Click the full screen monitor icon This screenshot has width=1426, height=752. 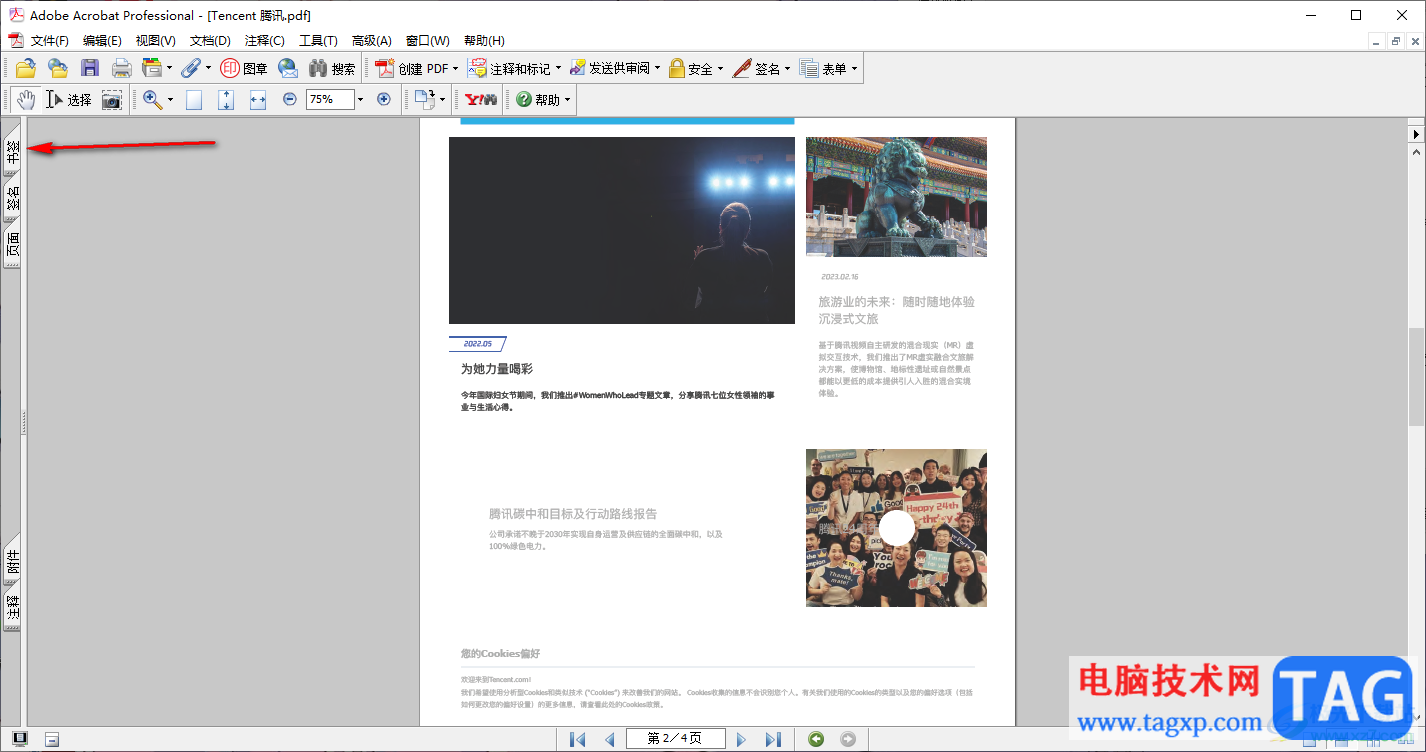tap(20, 739)
